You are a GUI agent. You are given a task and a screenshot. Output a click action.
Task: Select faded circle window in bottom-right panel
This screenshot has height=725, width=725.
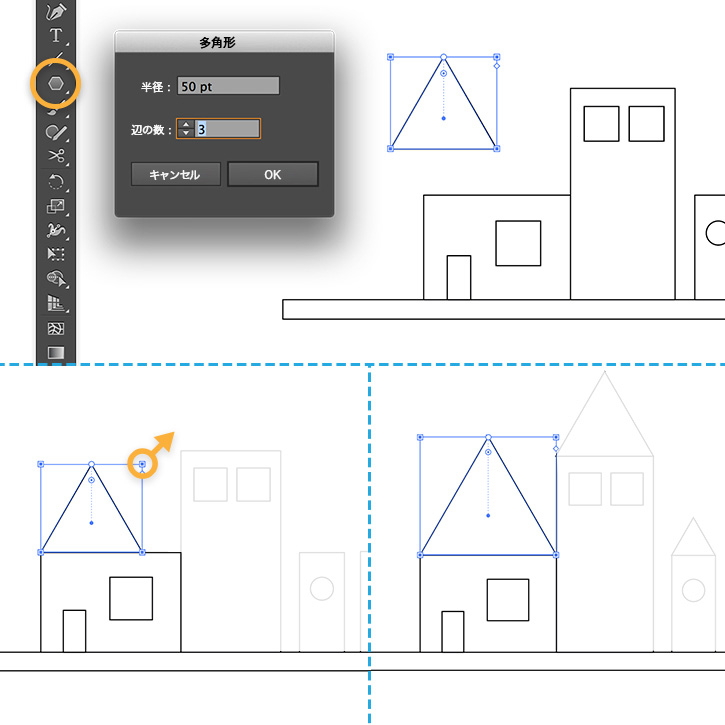pos(693,590)
